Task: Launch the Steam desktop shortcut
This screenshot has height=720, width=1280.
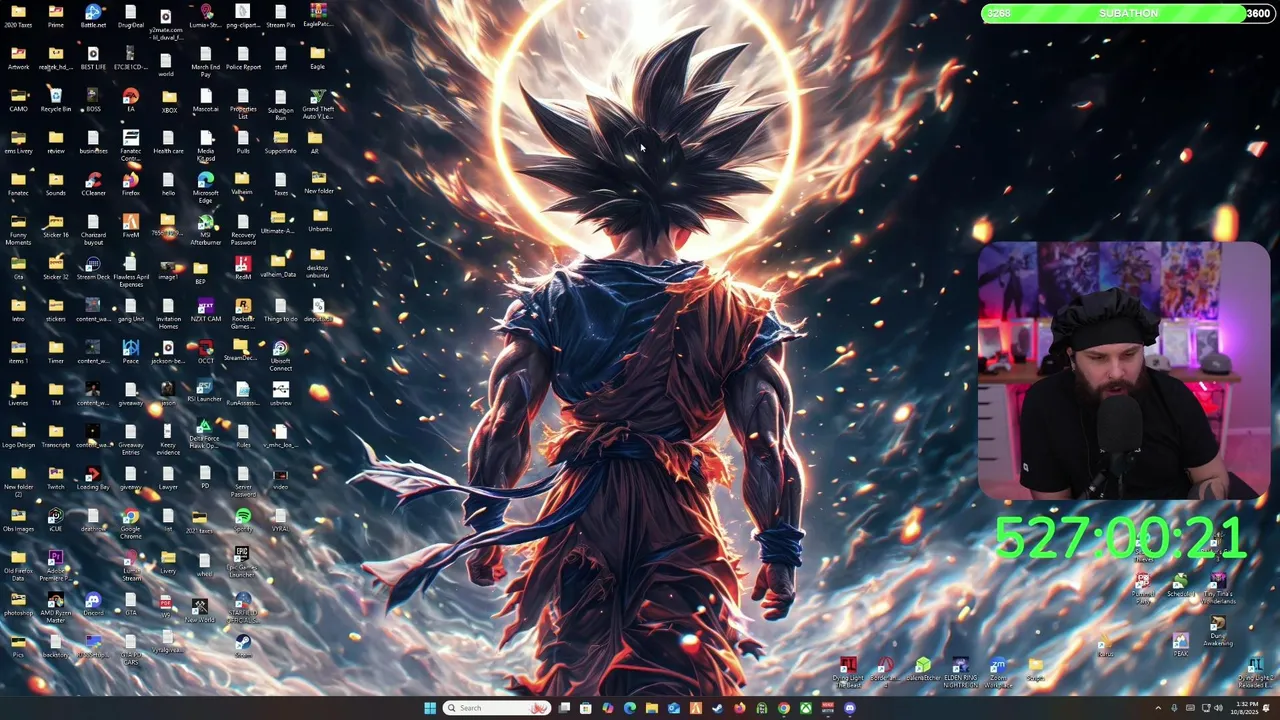Action: click(243, 646)
